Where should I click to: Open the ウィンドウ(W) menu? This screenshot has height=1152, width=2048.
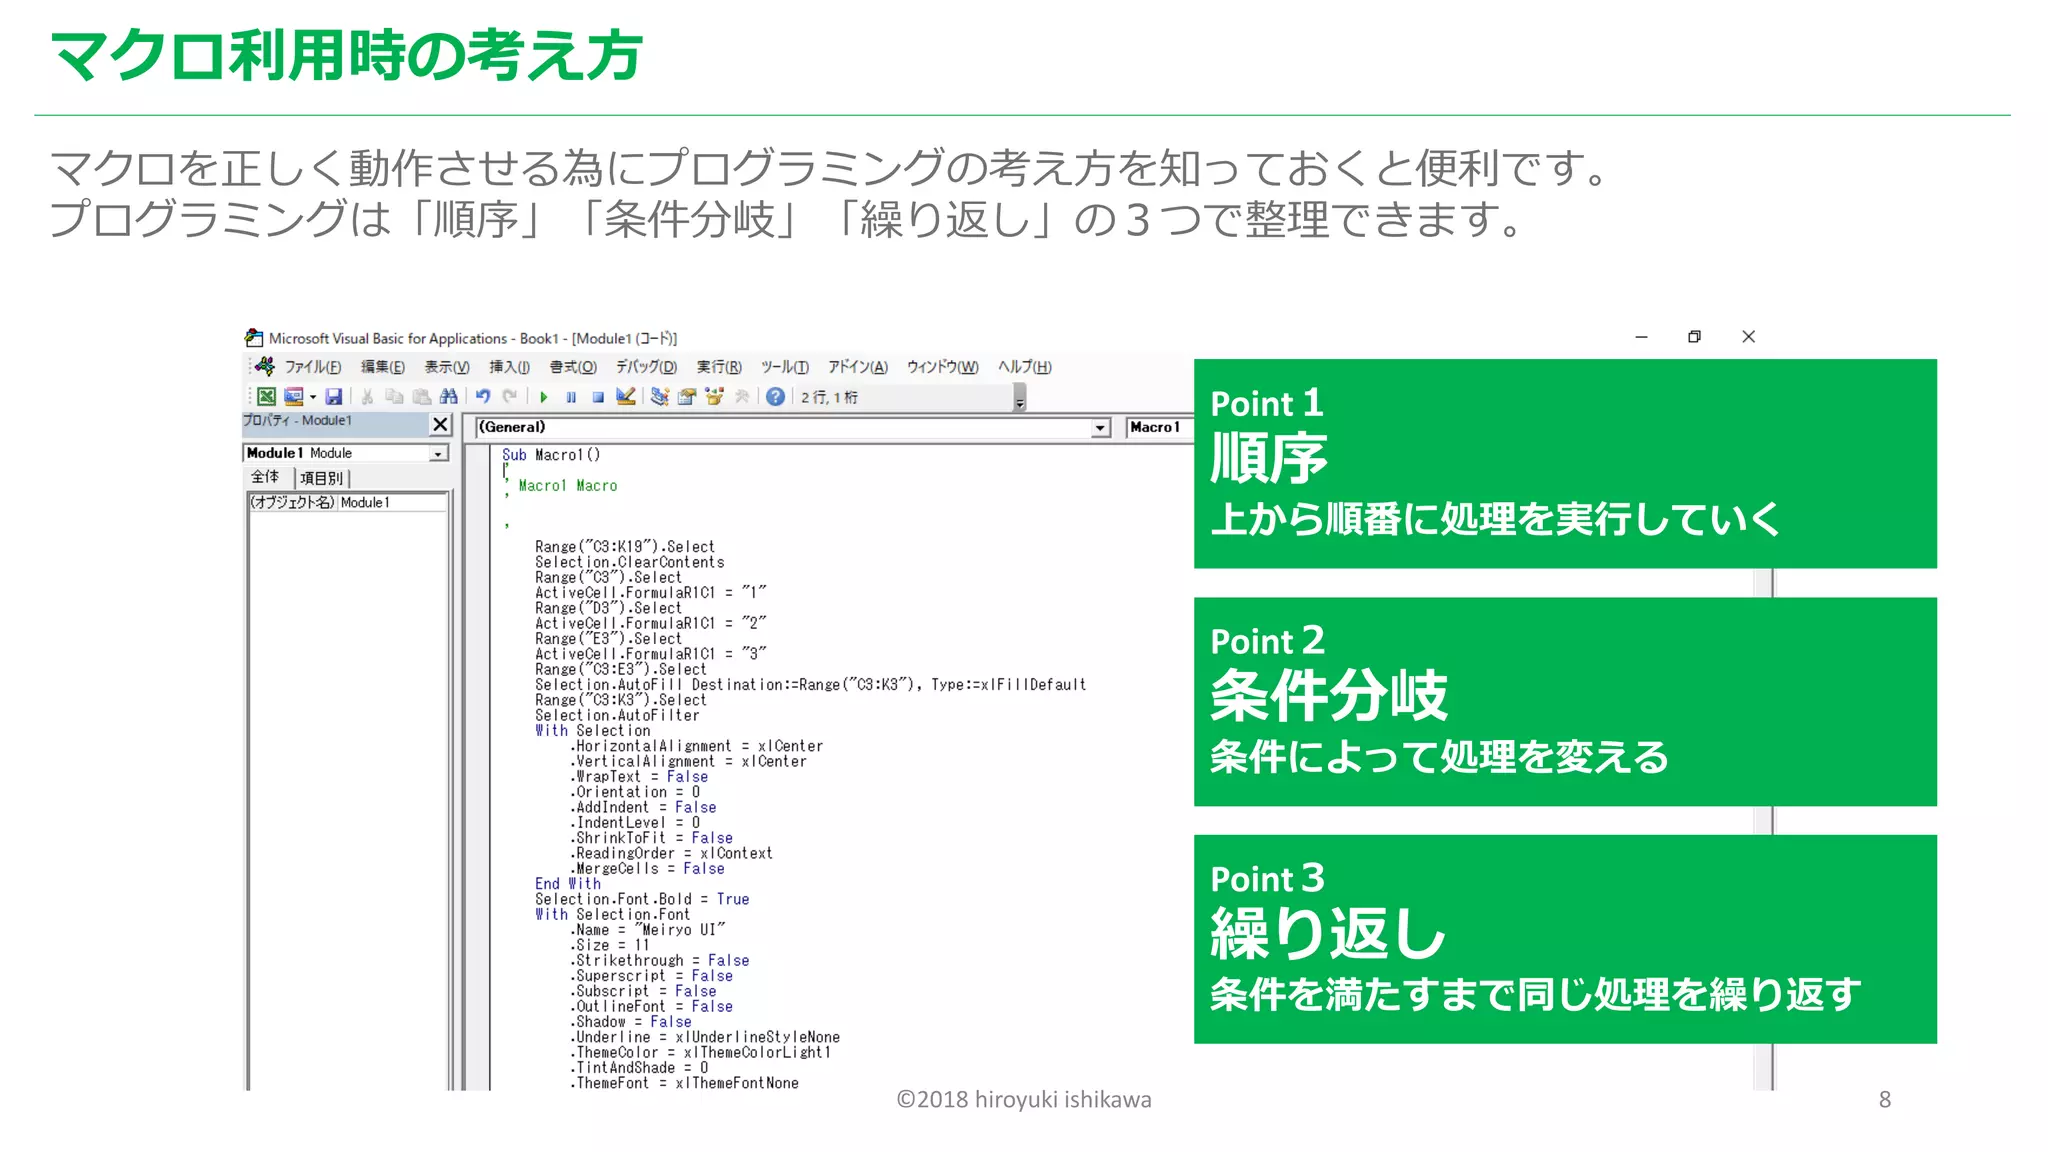pyautogui.click(x=942, y=367)
